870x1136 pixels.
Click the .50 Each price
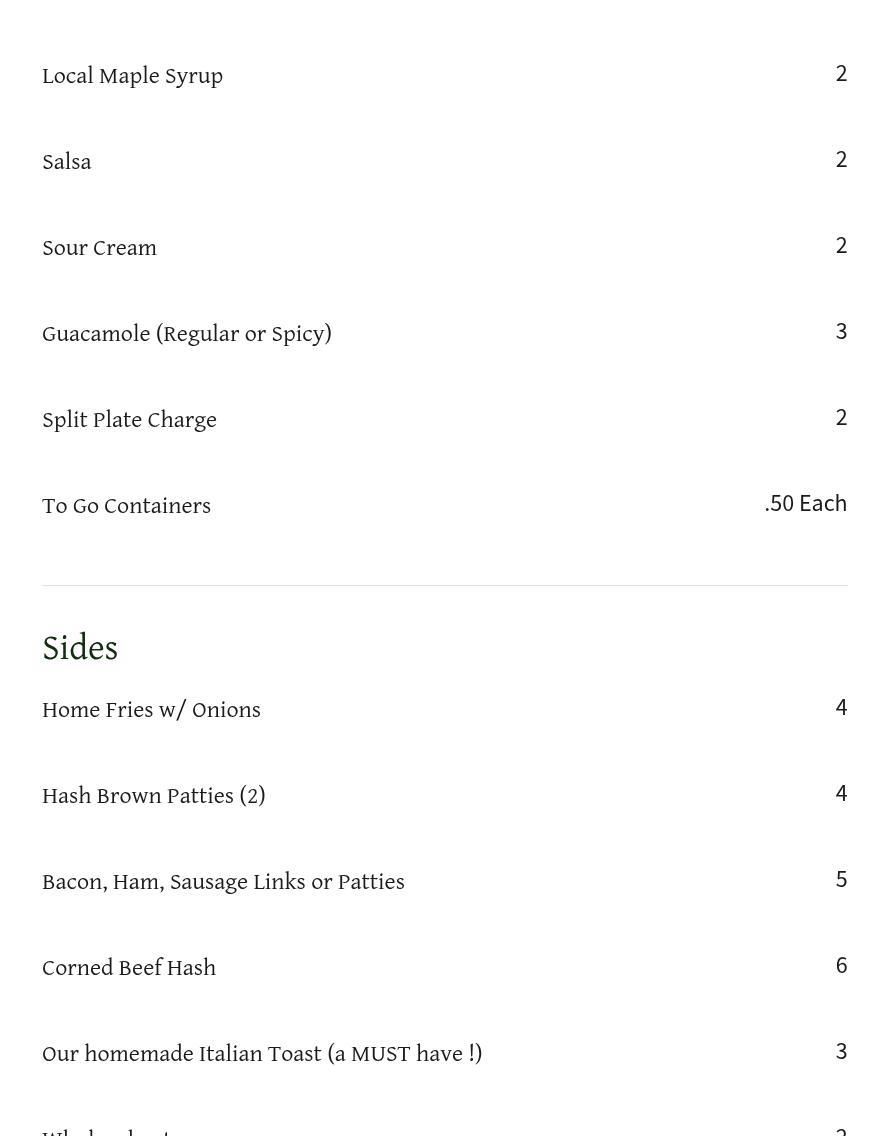(x=805, y=503)
